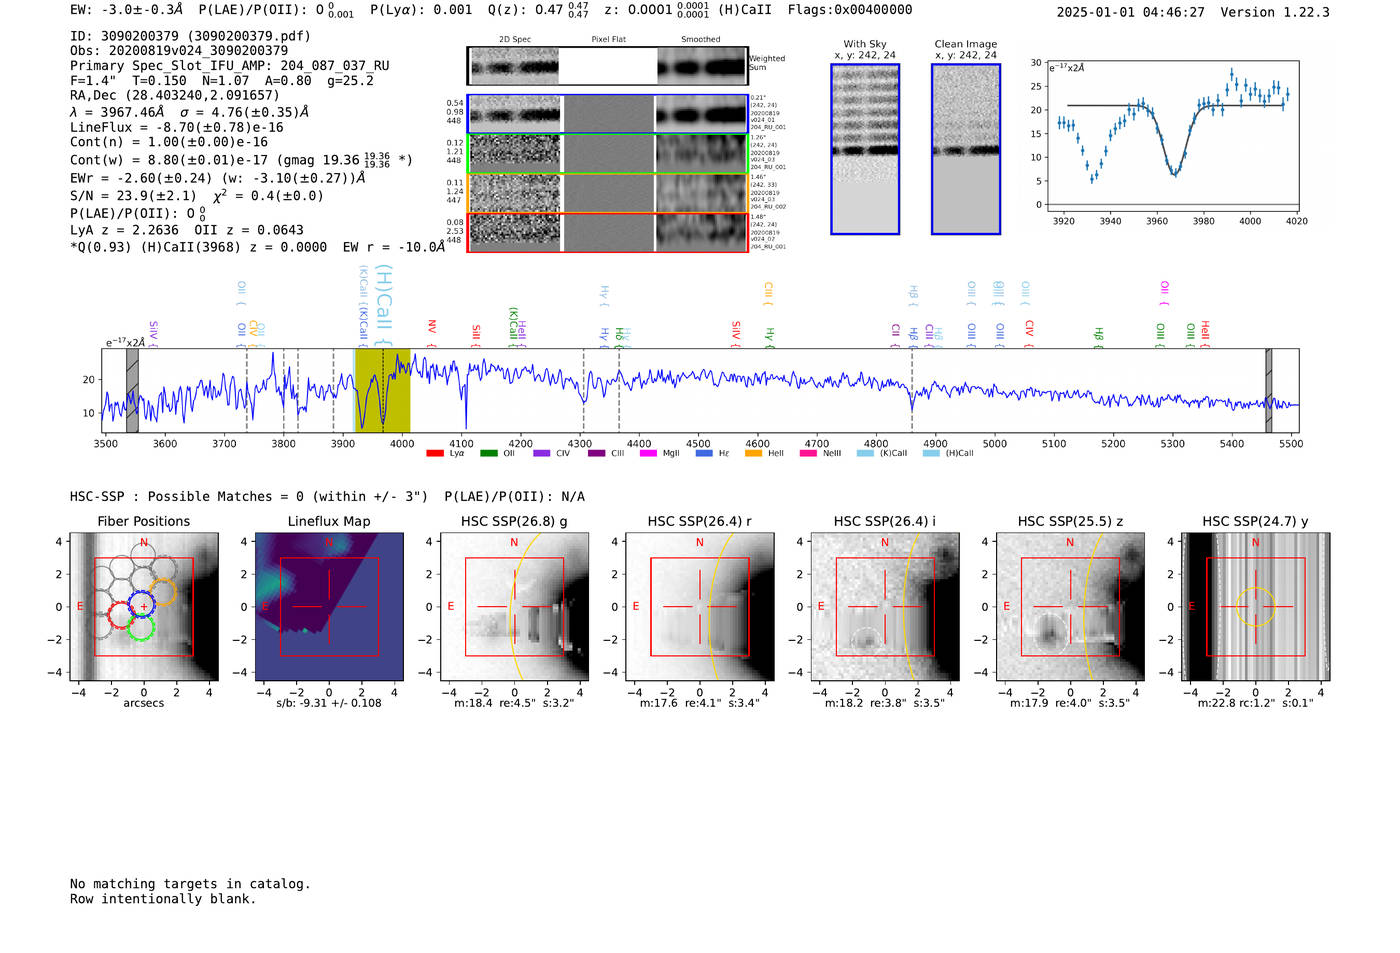Click the hatched gray region near 5460
Screen dimensions: 1400x953
(x=1269, y=390)
